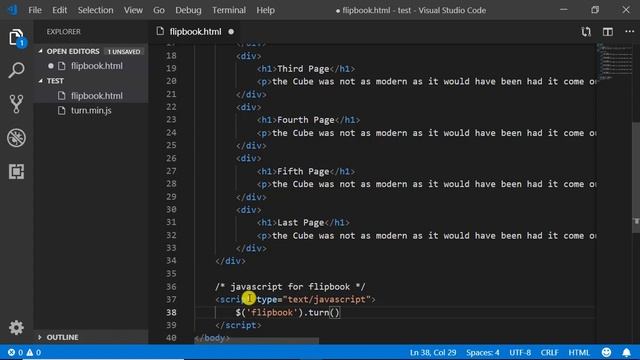Select the flipbook.html editor tab
This screenshot has width=640, height=360.
click(x=195, y=31)
